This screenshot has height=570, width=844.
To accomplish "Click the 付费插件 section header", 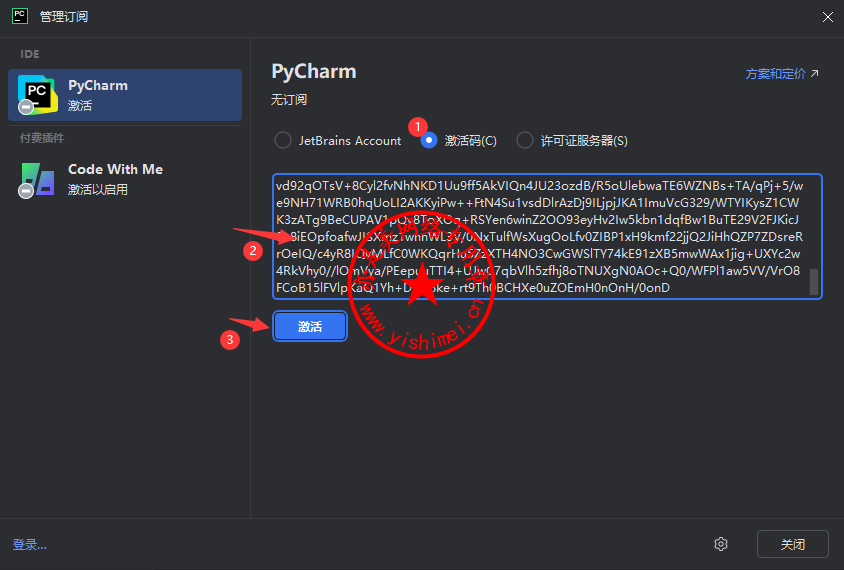I will point(42,138).
